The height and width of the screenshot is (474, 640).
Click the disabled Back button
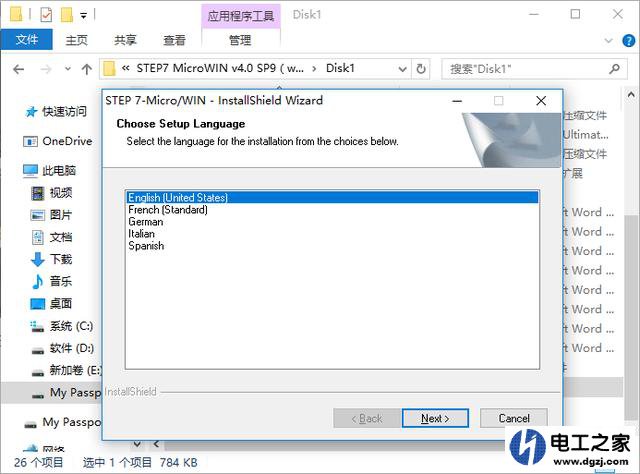coord(366,418)
